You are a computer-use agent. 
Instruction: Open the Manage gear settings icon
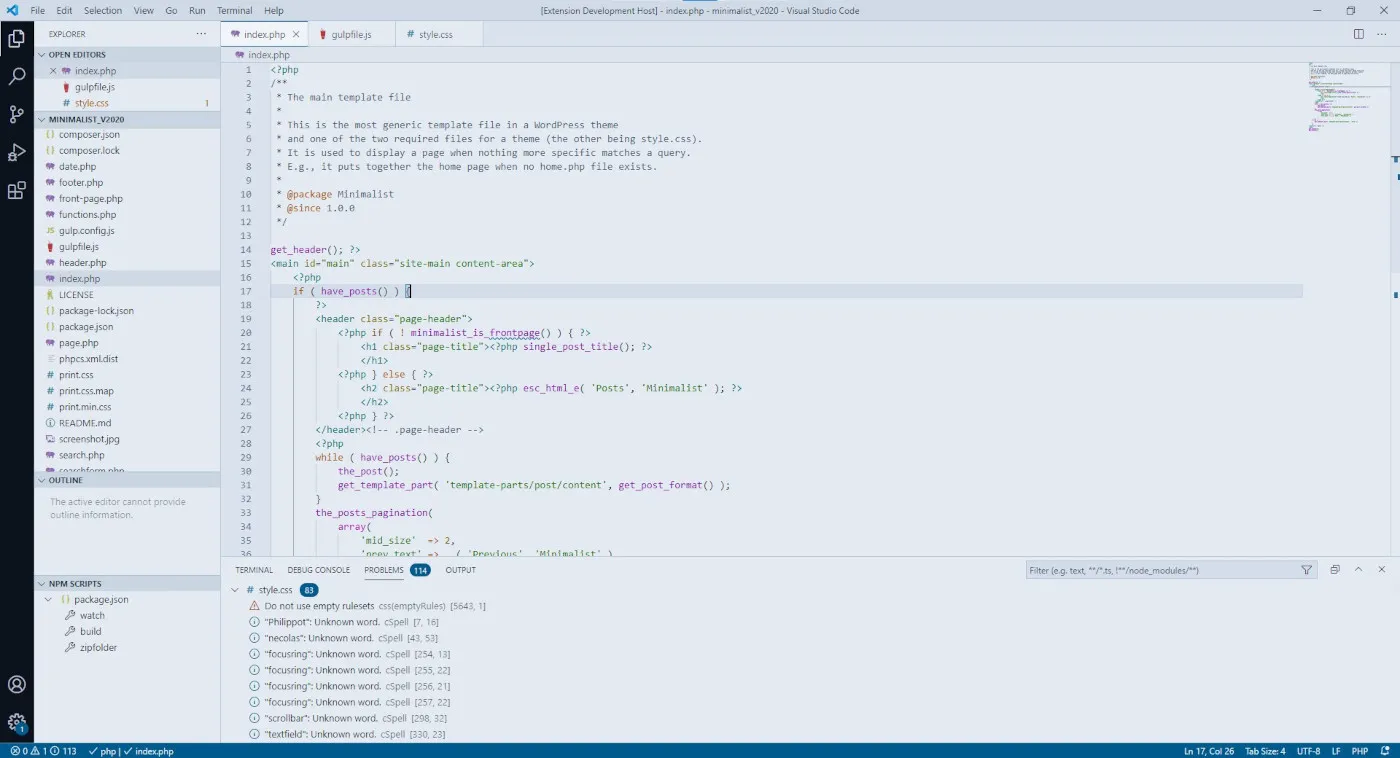(17, 722)
